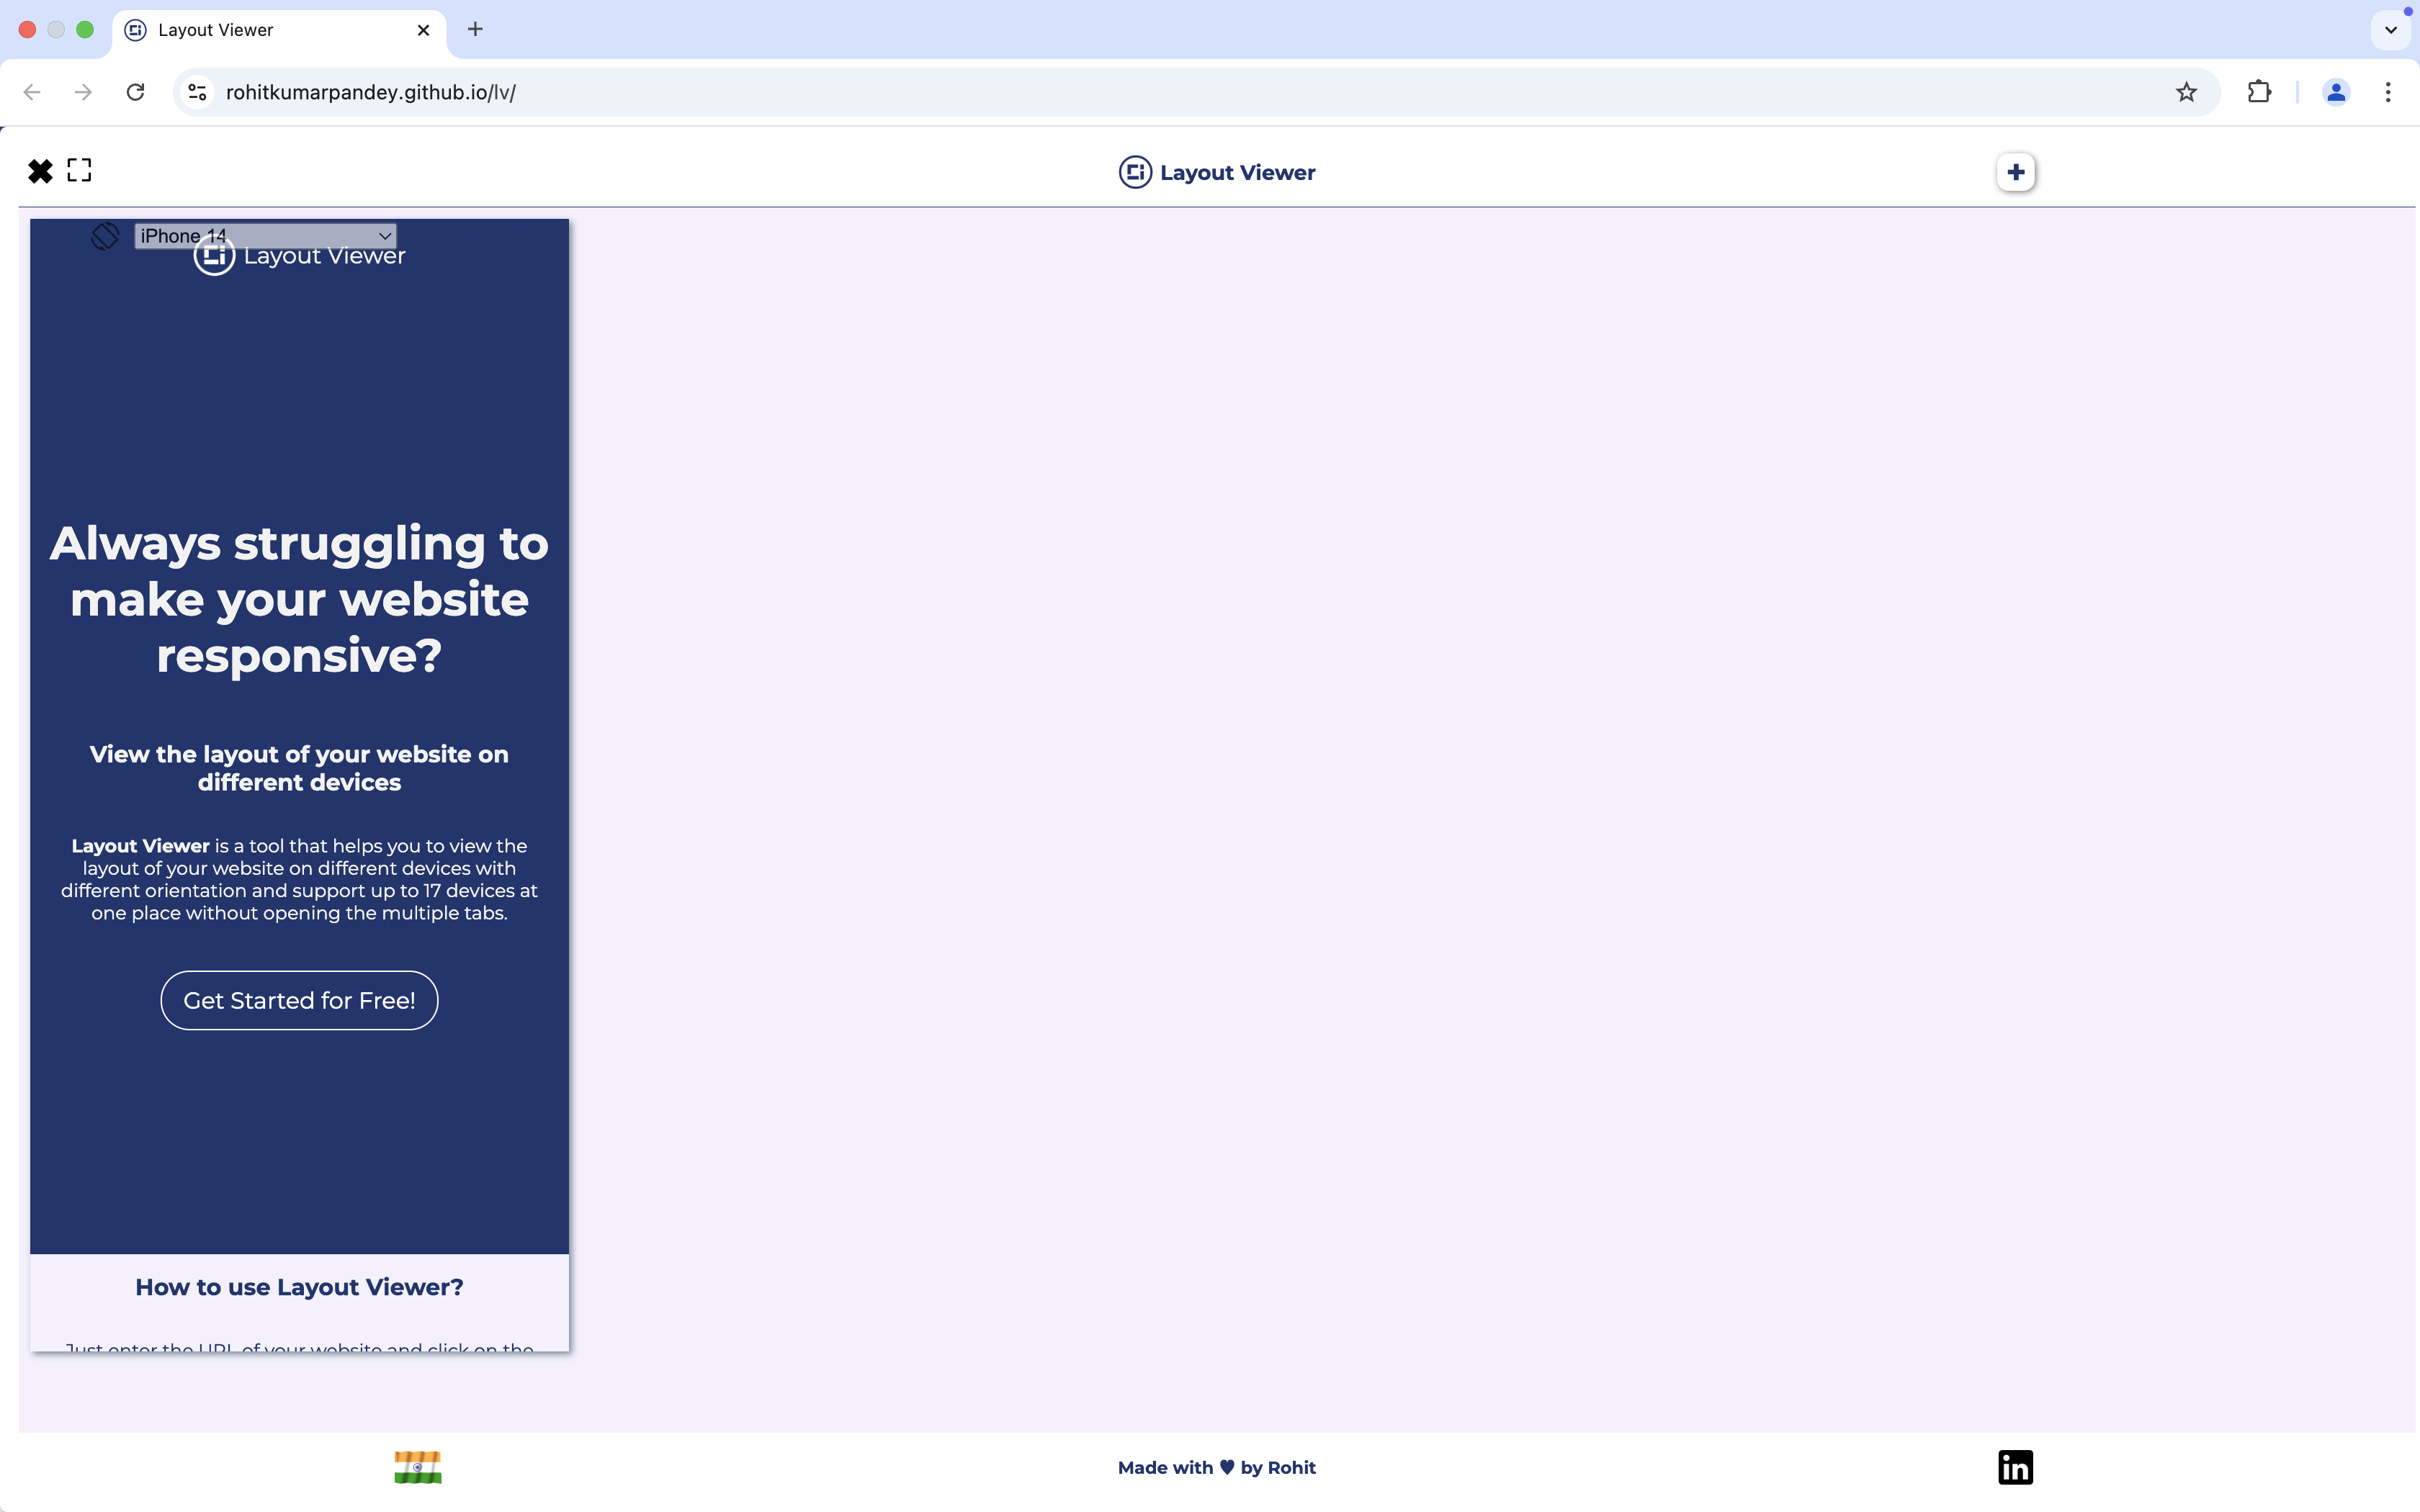
Task: Close the Layout Viewer tab
Action: click(424, 30)
